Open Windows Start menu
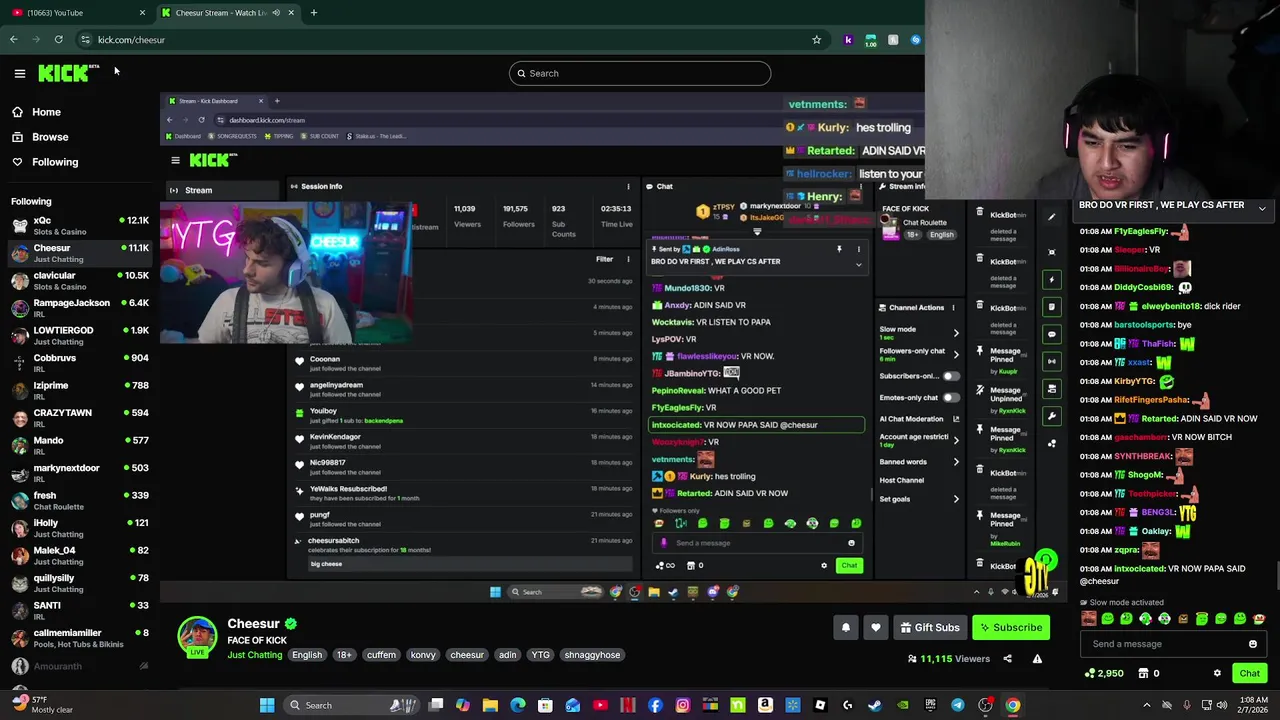Screen dimensions: 1280x720 pyautogui.click(x=267, y=705)
